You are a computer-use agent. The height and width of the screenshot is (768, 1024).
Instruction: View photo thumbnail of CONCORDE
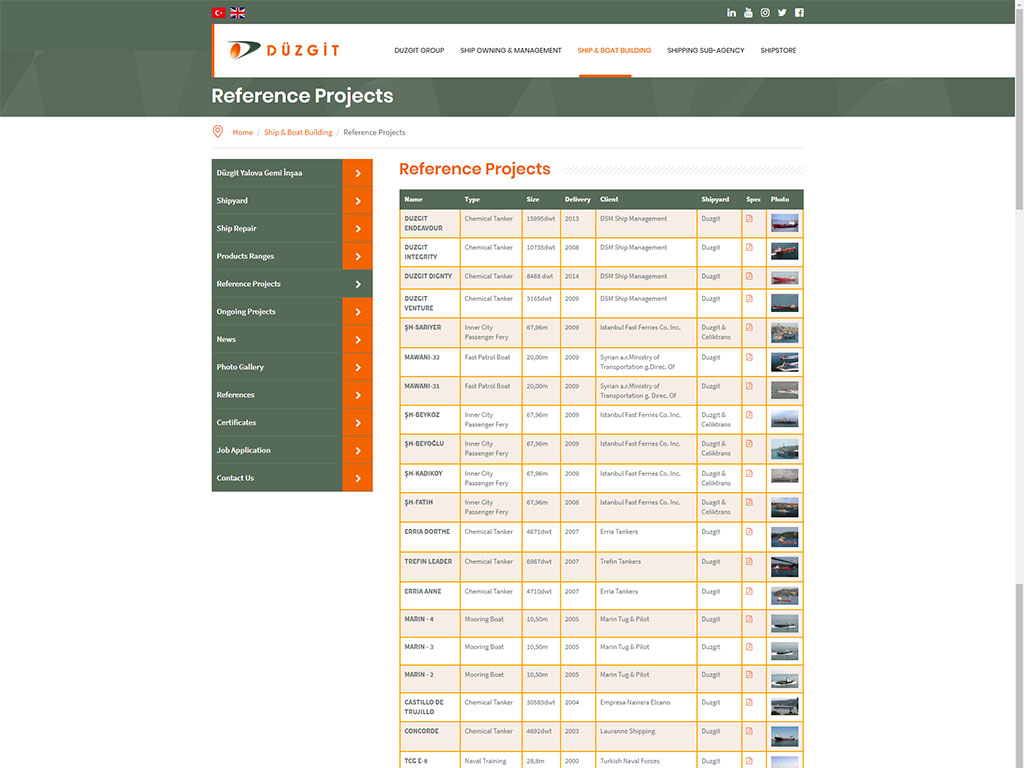click(x=784, y=736)
